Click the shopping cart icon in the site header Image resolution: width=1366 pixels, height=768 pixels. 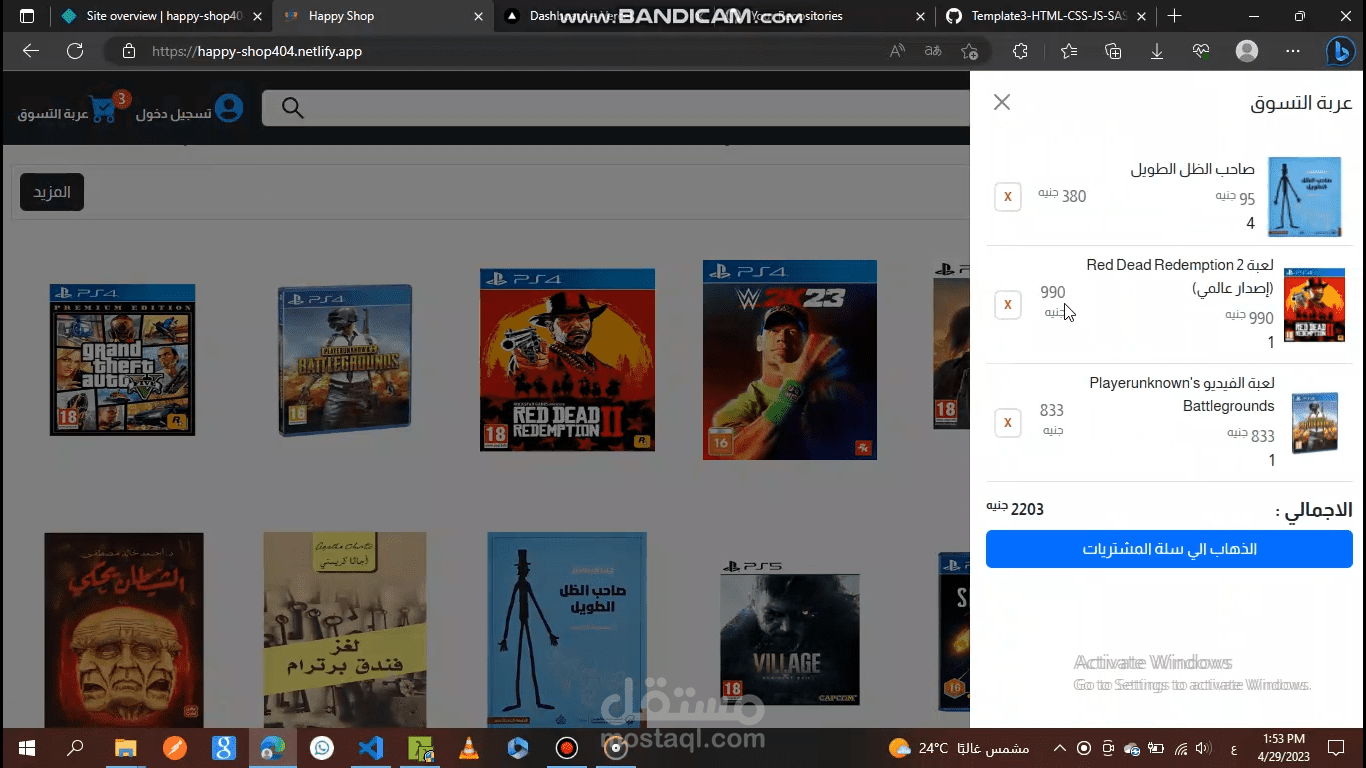point(103,109)
